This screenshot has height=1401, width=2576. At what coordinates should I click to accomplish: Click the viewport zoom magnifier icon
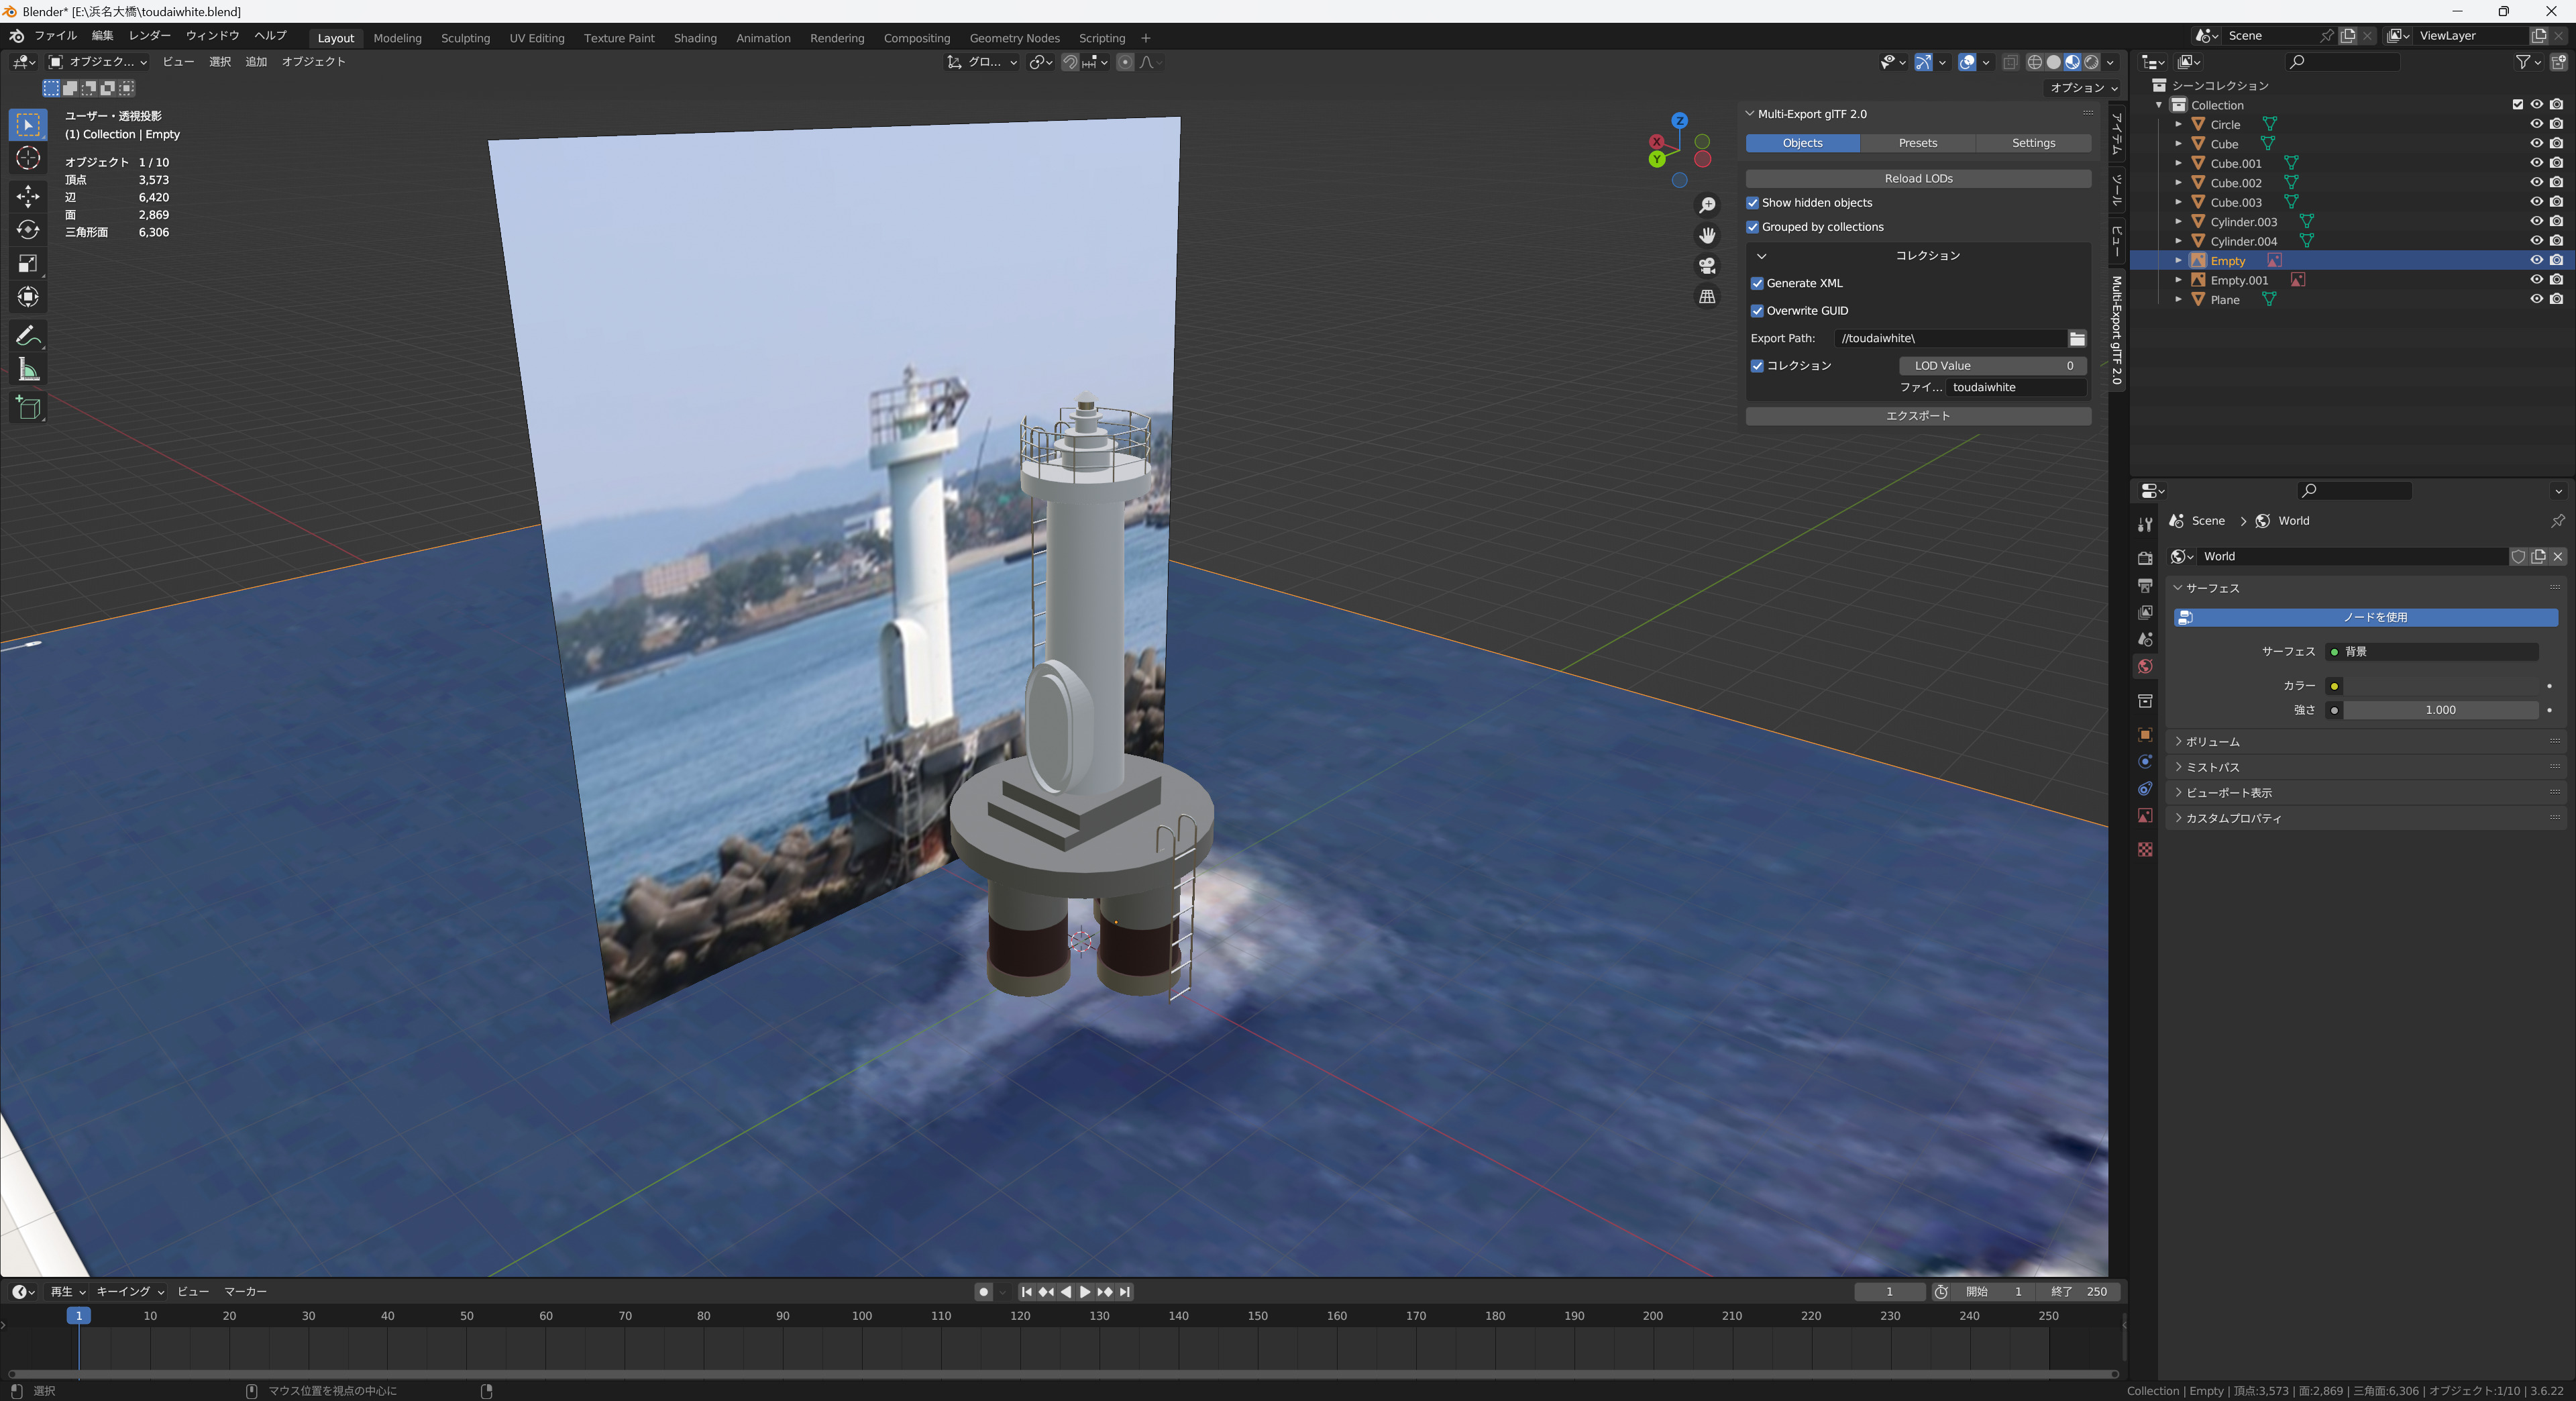[1707, 205]
